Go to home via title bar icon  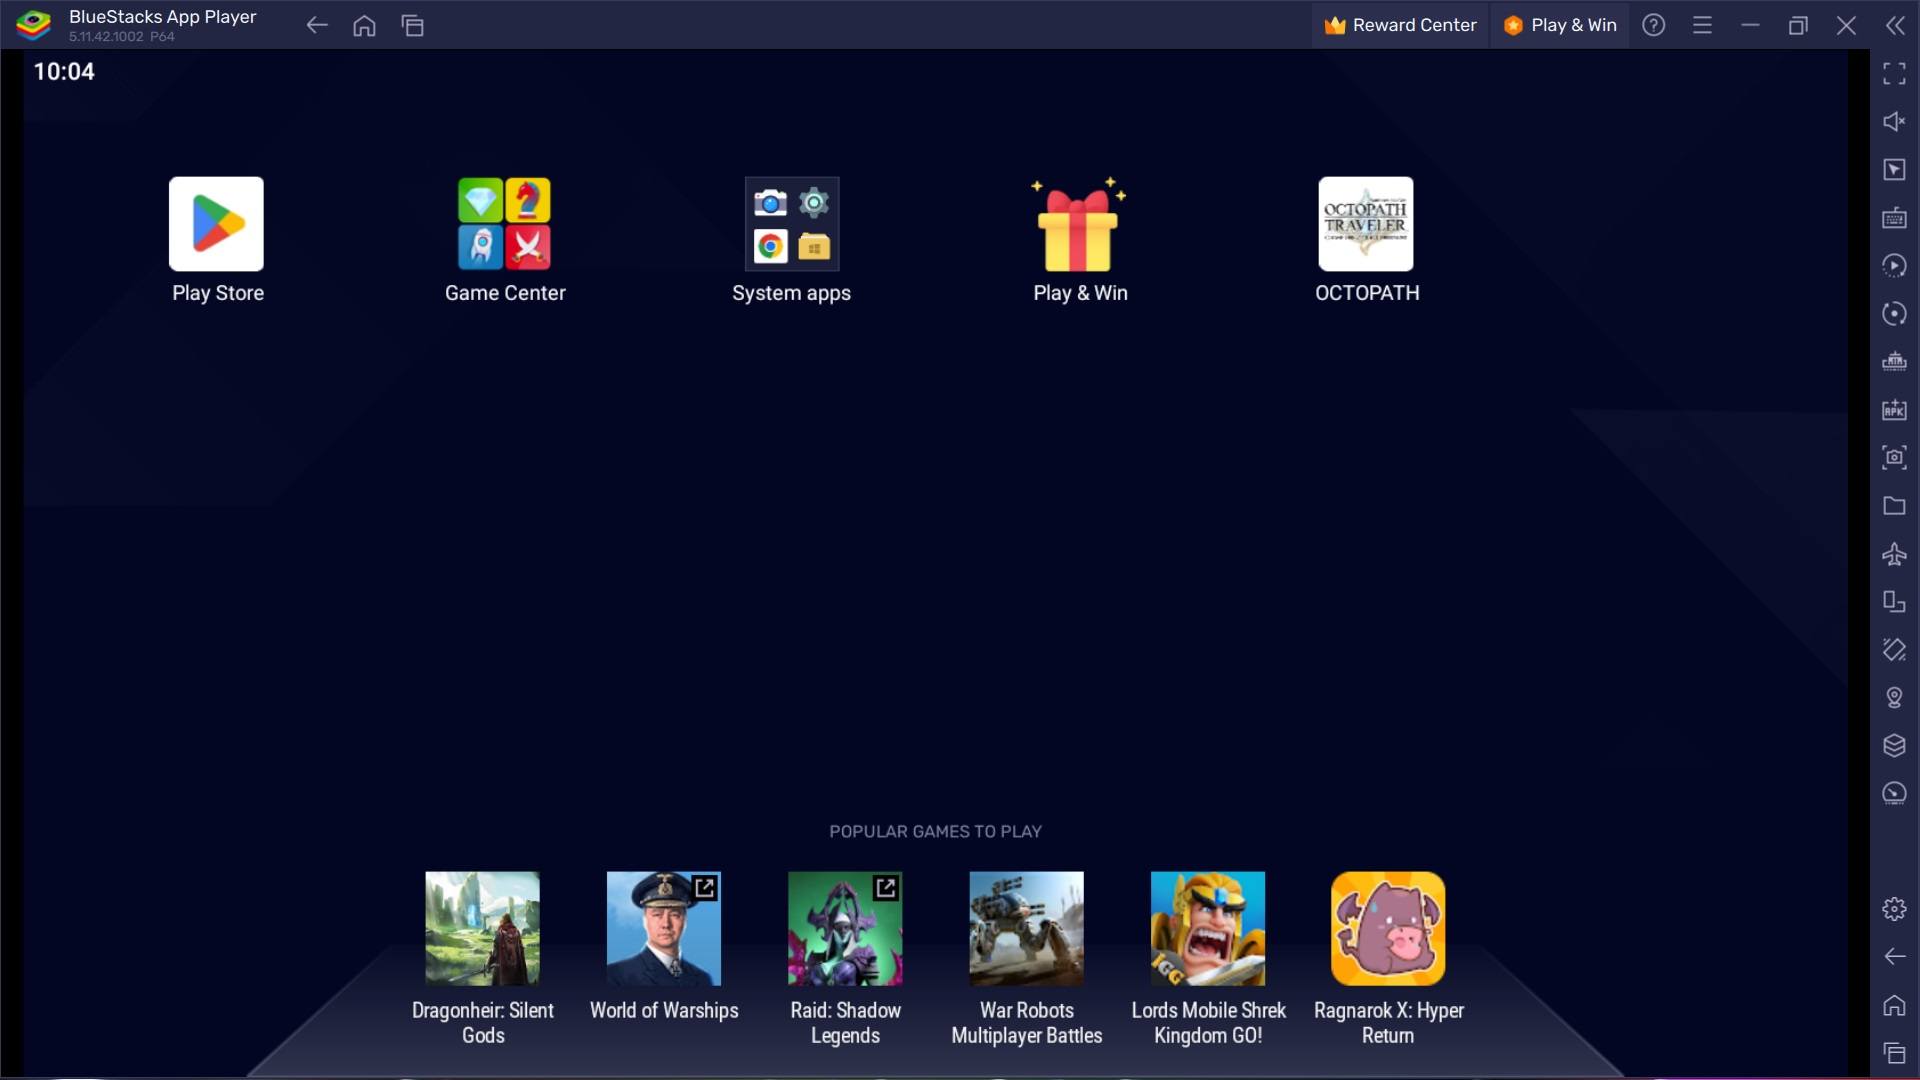[x=365, y=25]
